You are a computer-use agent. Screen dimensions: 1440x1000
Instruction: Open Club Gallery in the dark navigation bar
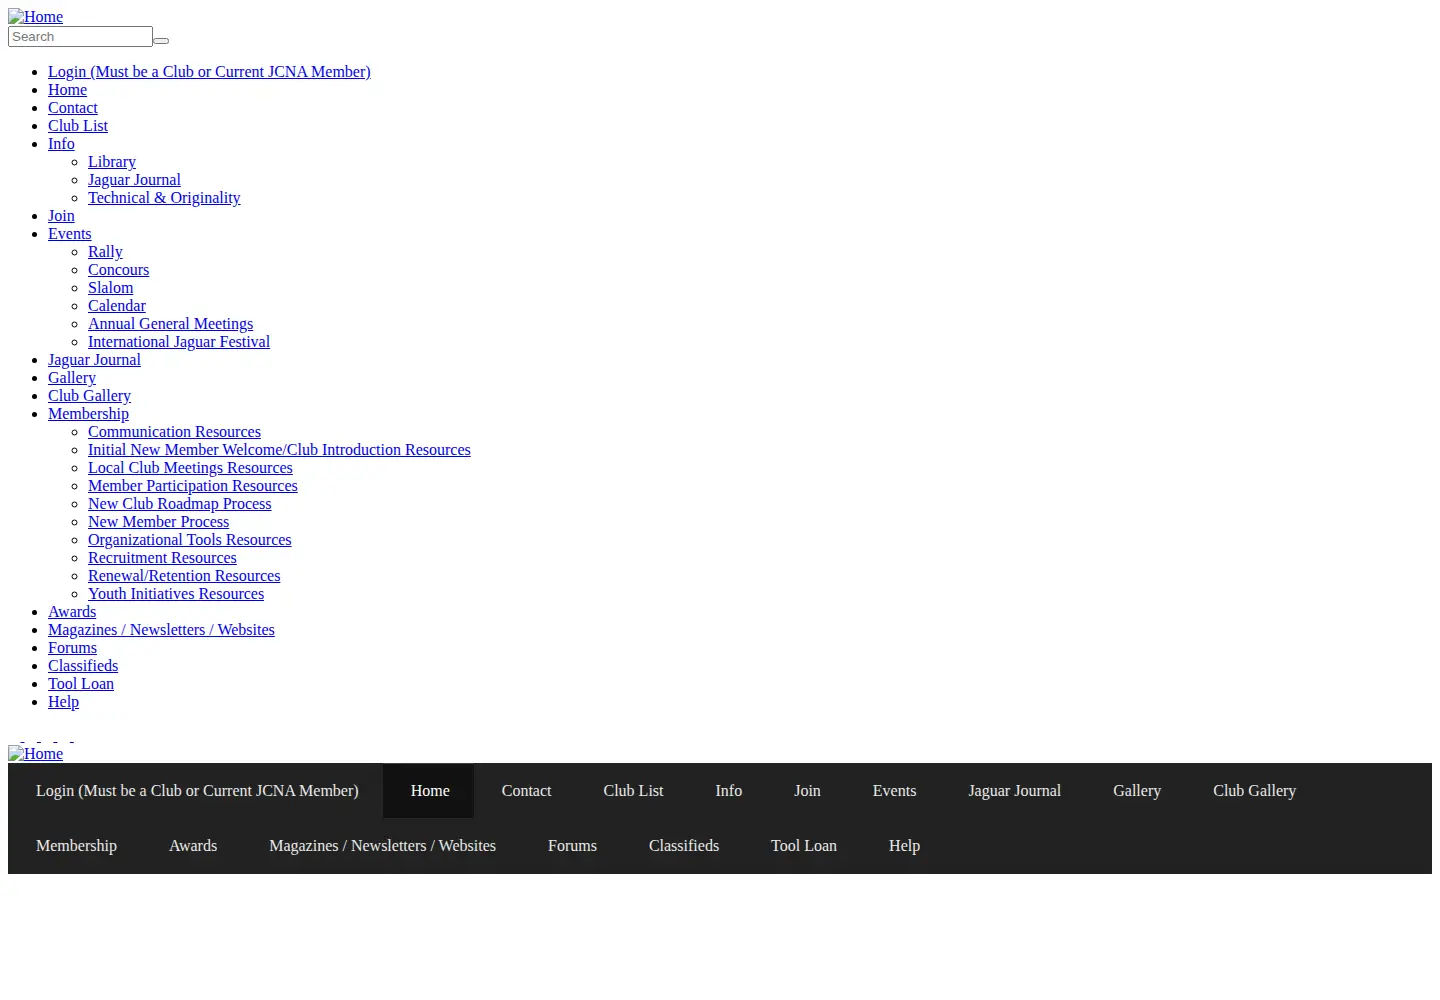tap(1254, 791)
